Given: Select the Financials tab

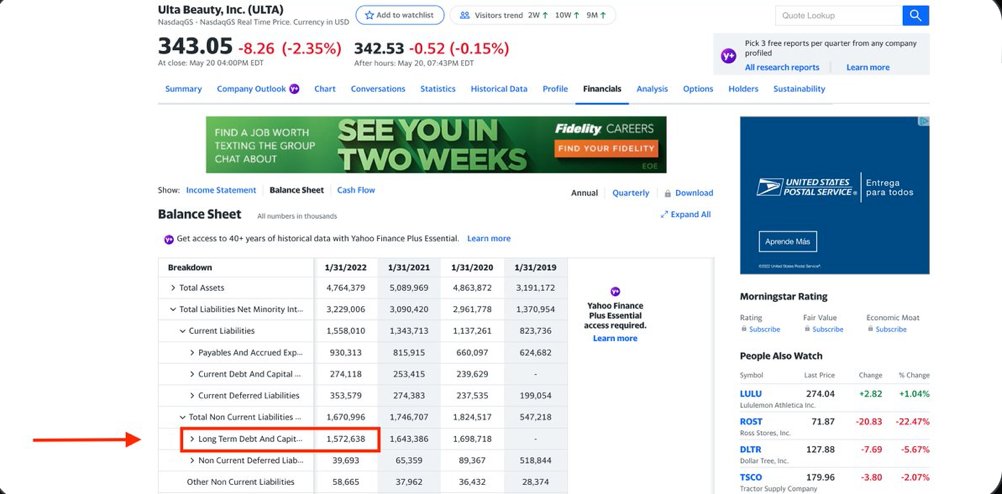Looking at the screenshot, I should pos(602,89).
